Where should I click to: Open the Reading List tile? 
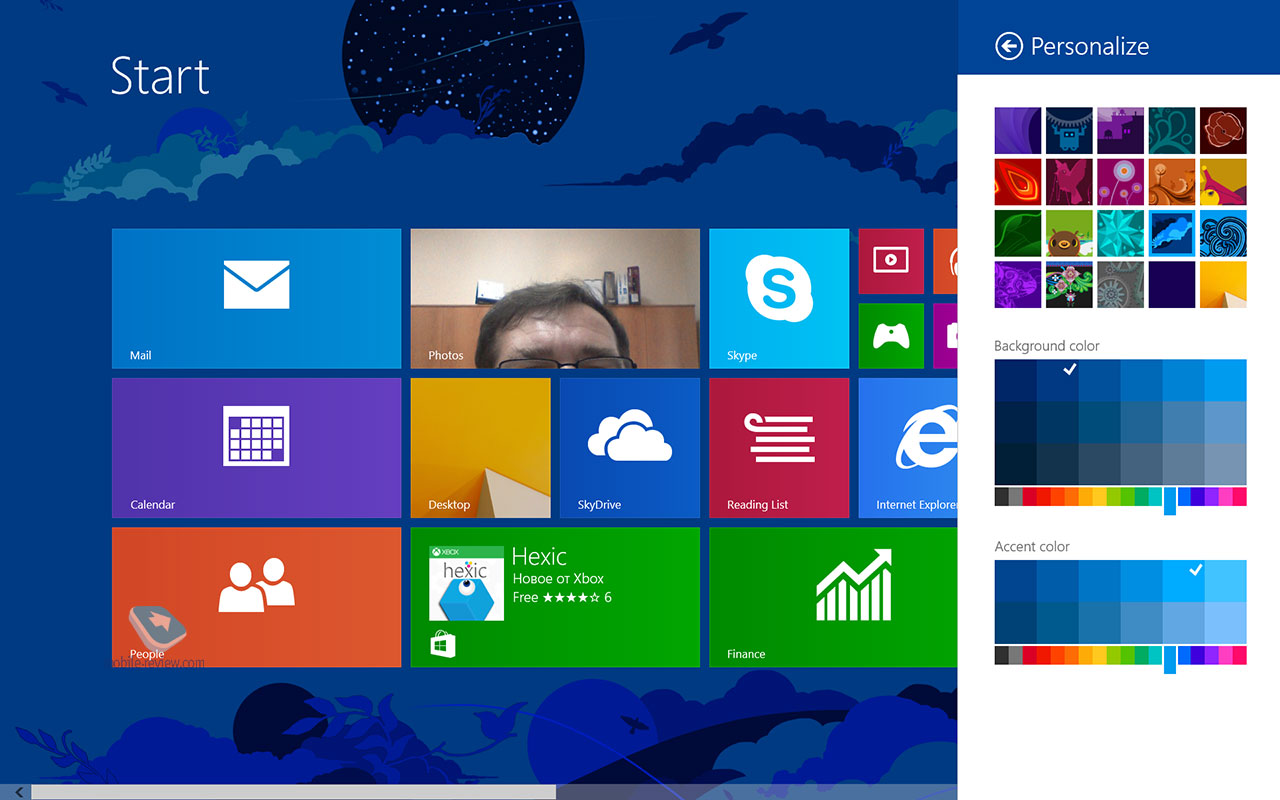[779, 448]
